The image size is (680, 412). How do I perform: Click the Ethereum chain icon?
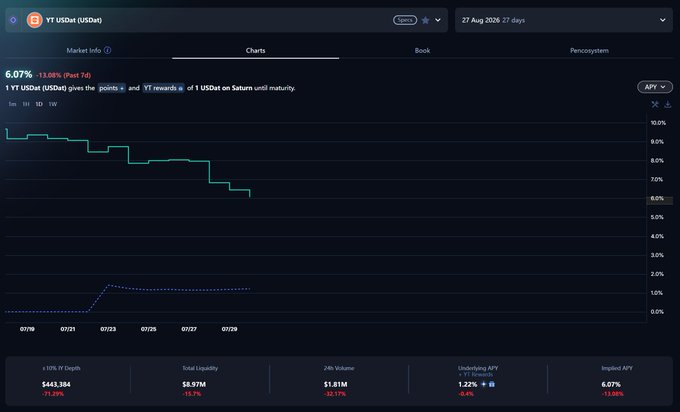tap(13, 20)
